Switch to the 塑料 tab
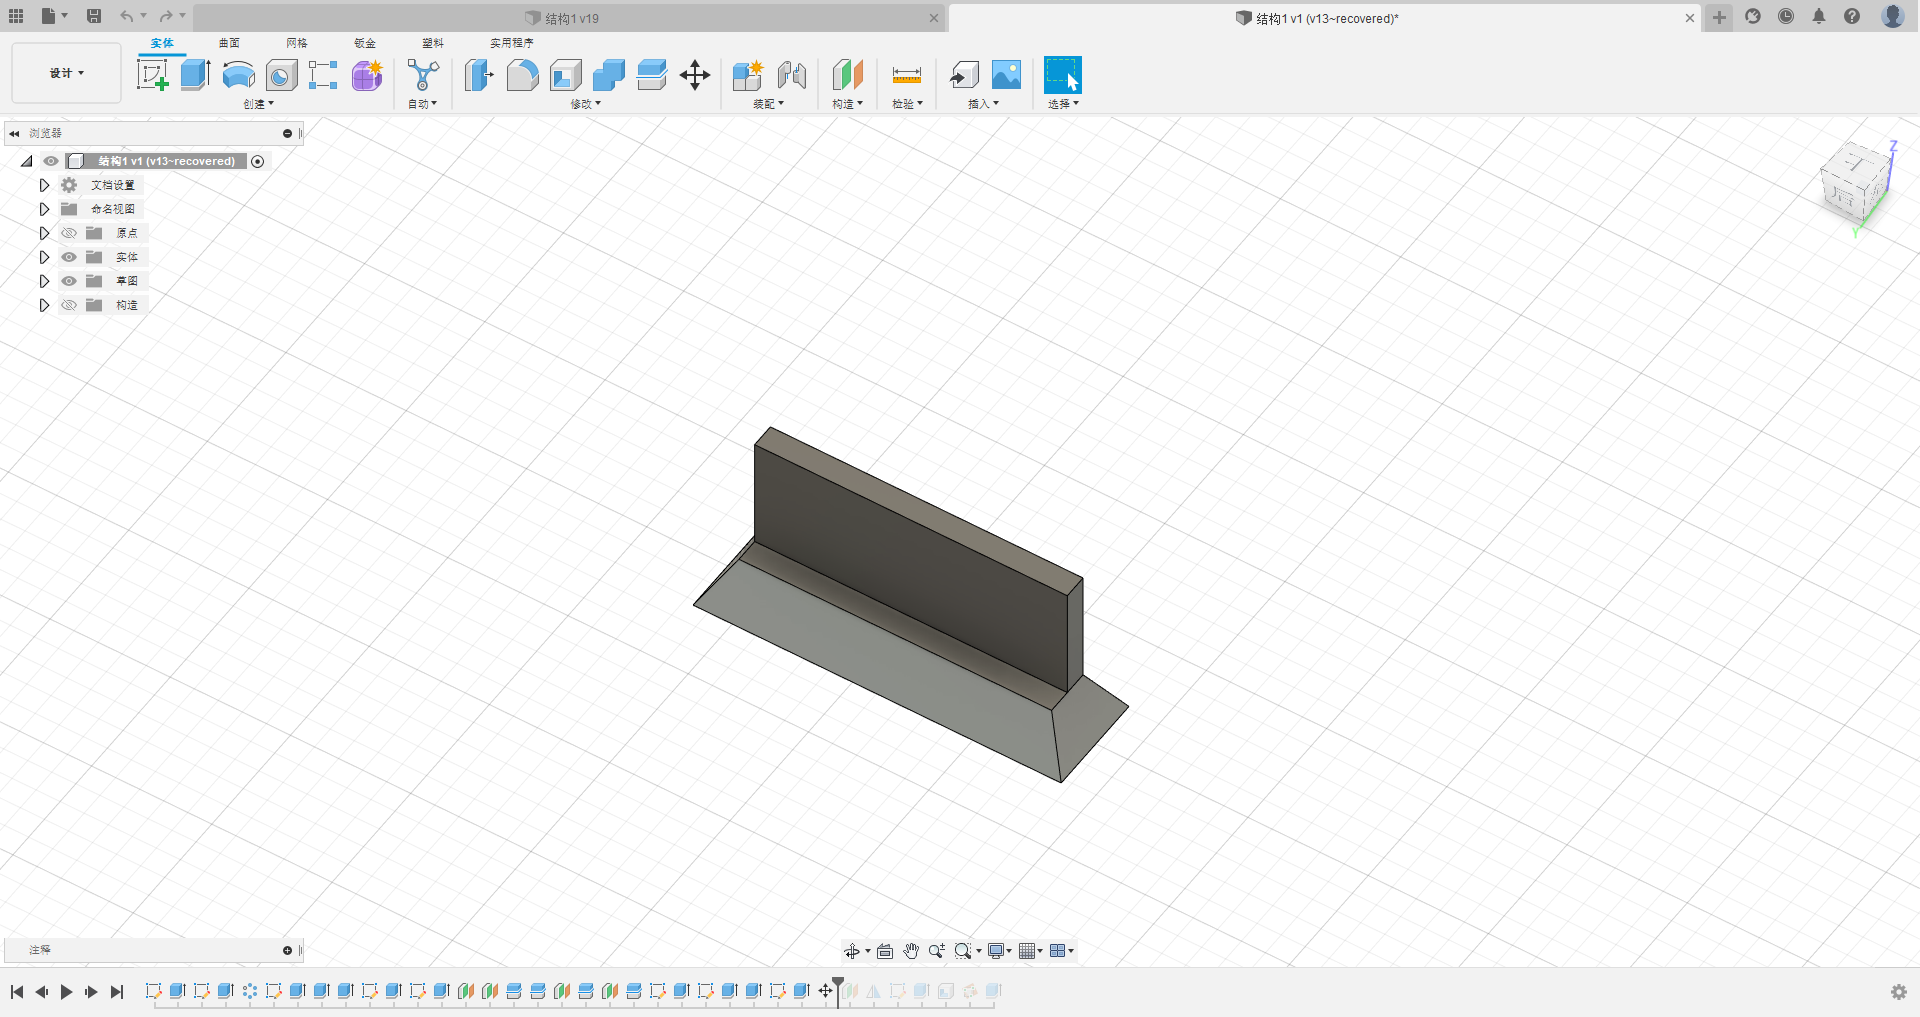 [x=433, y=43]
